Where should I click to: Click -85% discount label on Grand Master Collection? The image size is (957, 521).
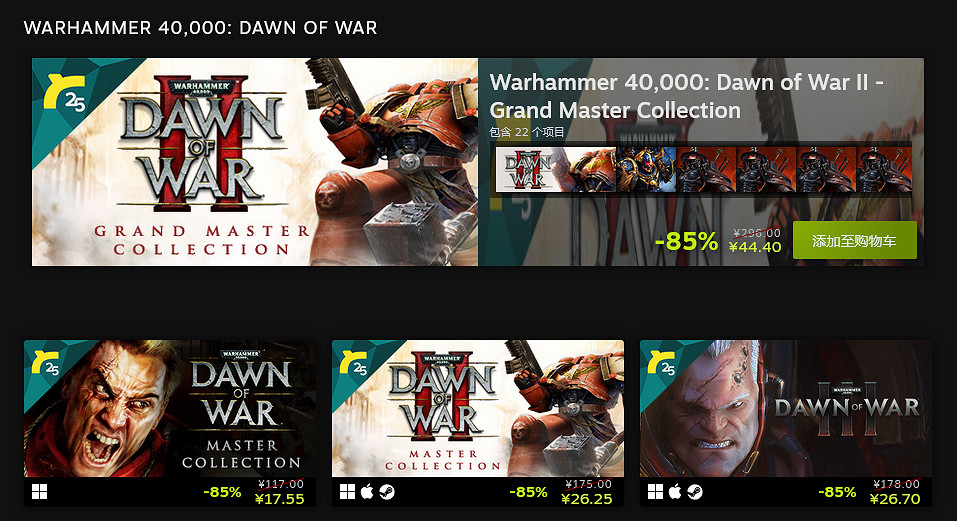tap(686, 242)
